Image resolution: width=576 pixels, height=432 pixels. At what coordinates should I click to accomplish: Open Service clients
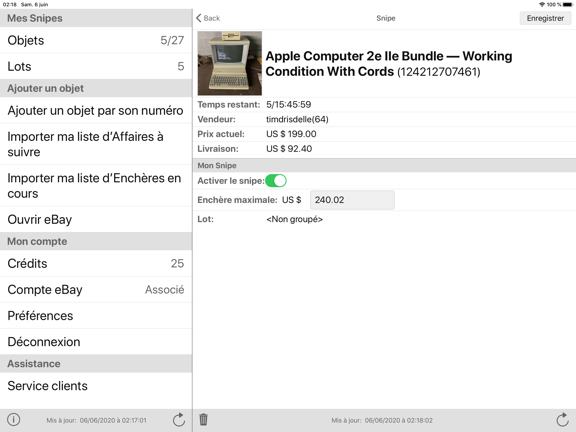tap(96, 386)
